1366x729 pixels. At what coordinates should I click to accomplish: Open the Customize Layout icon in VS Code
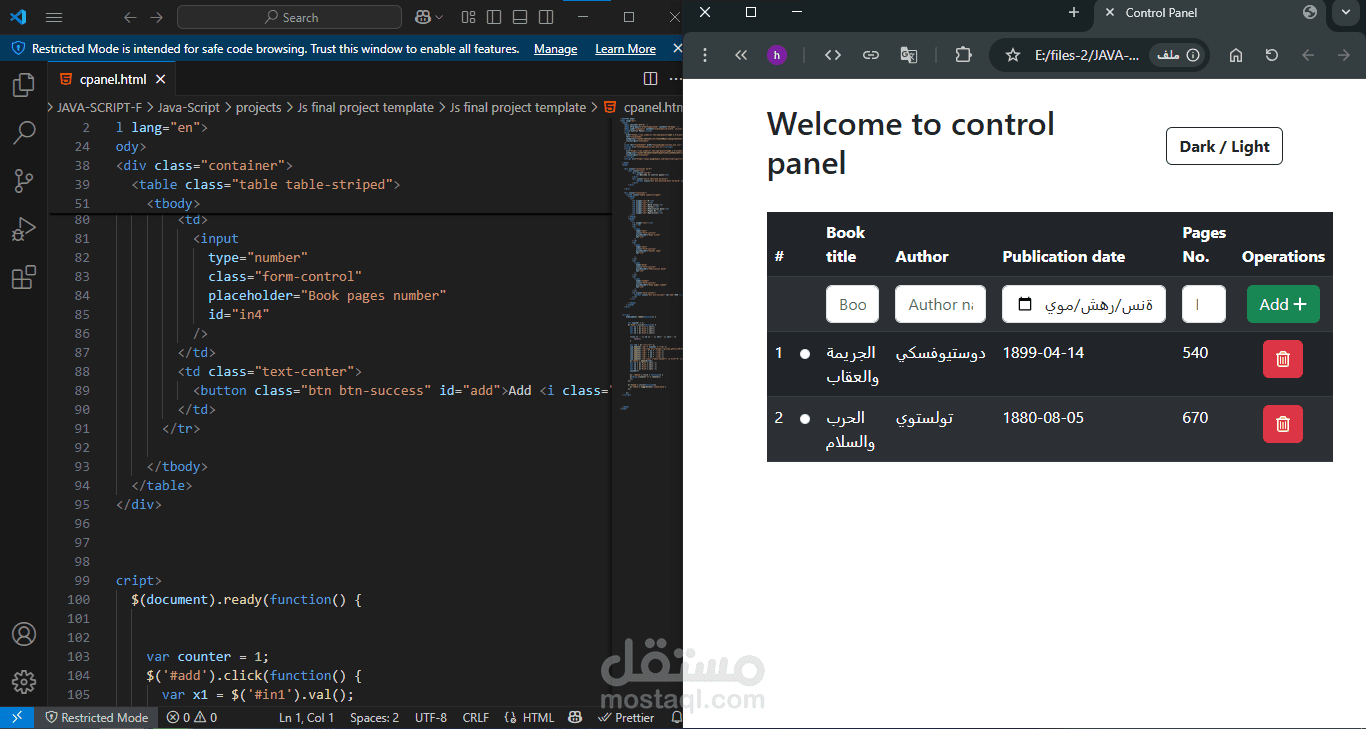click(469, 17)
